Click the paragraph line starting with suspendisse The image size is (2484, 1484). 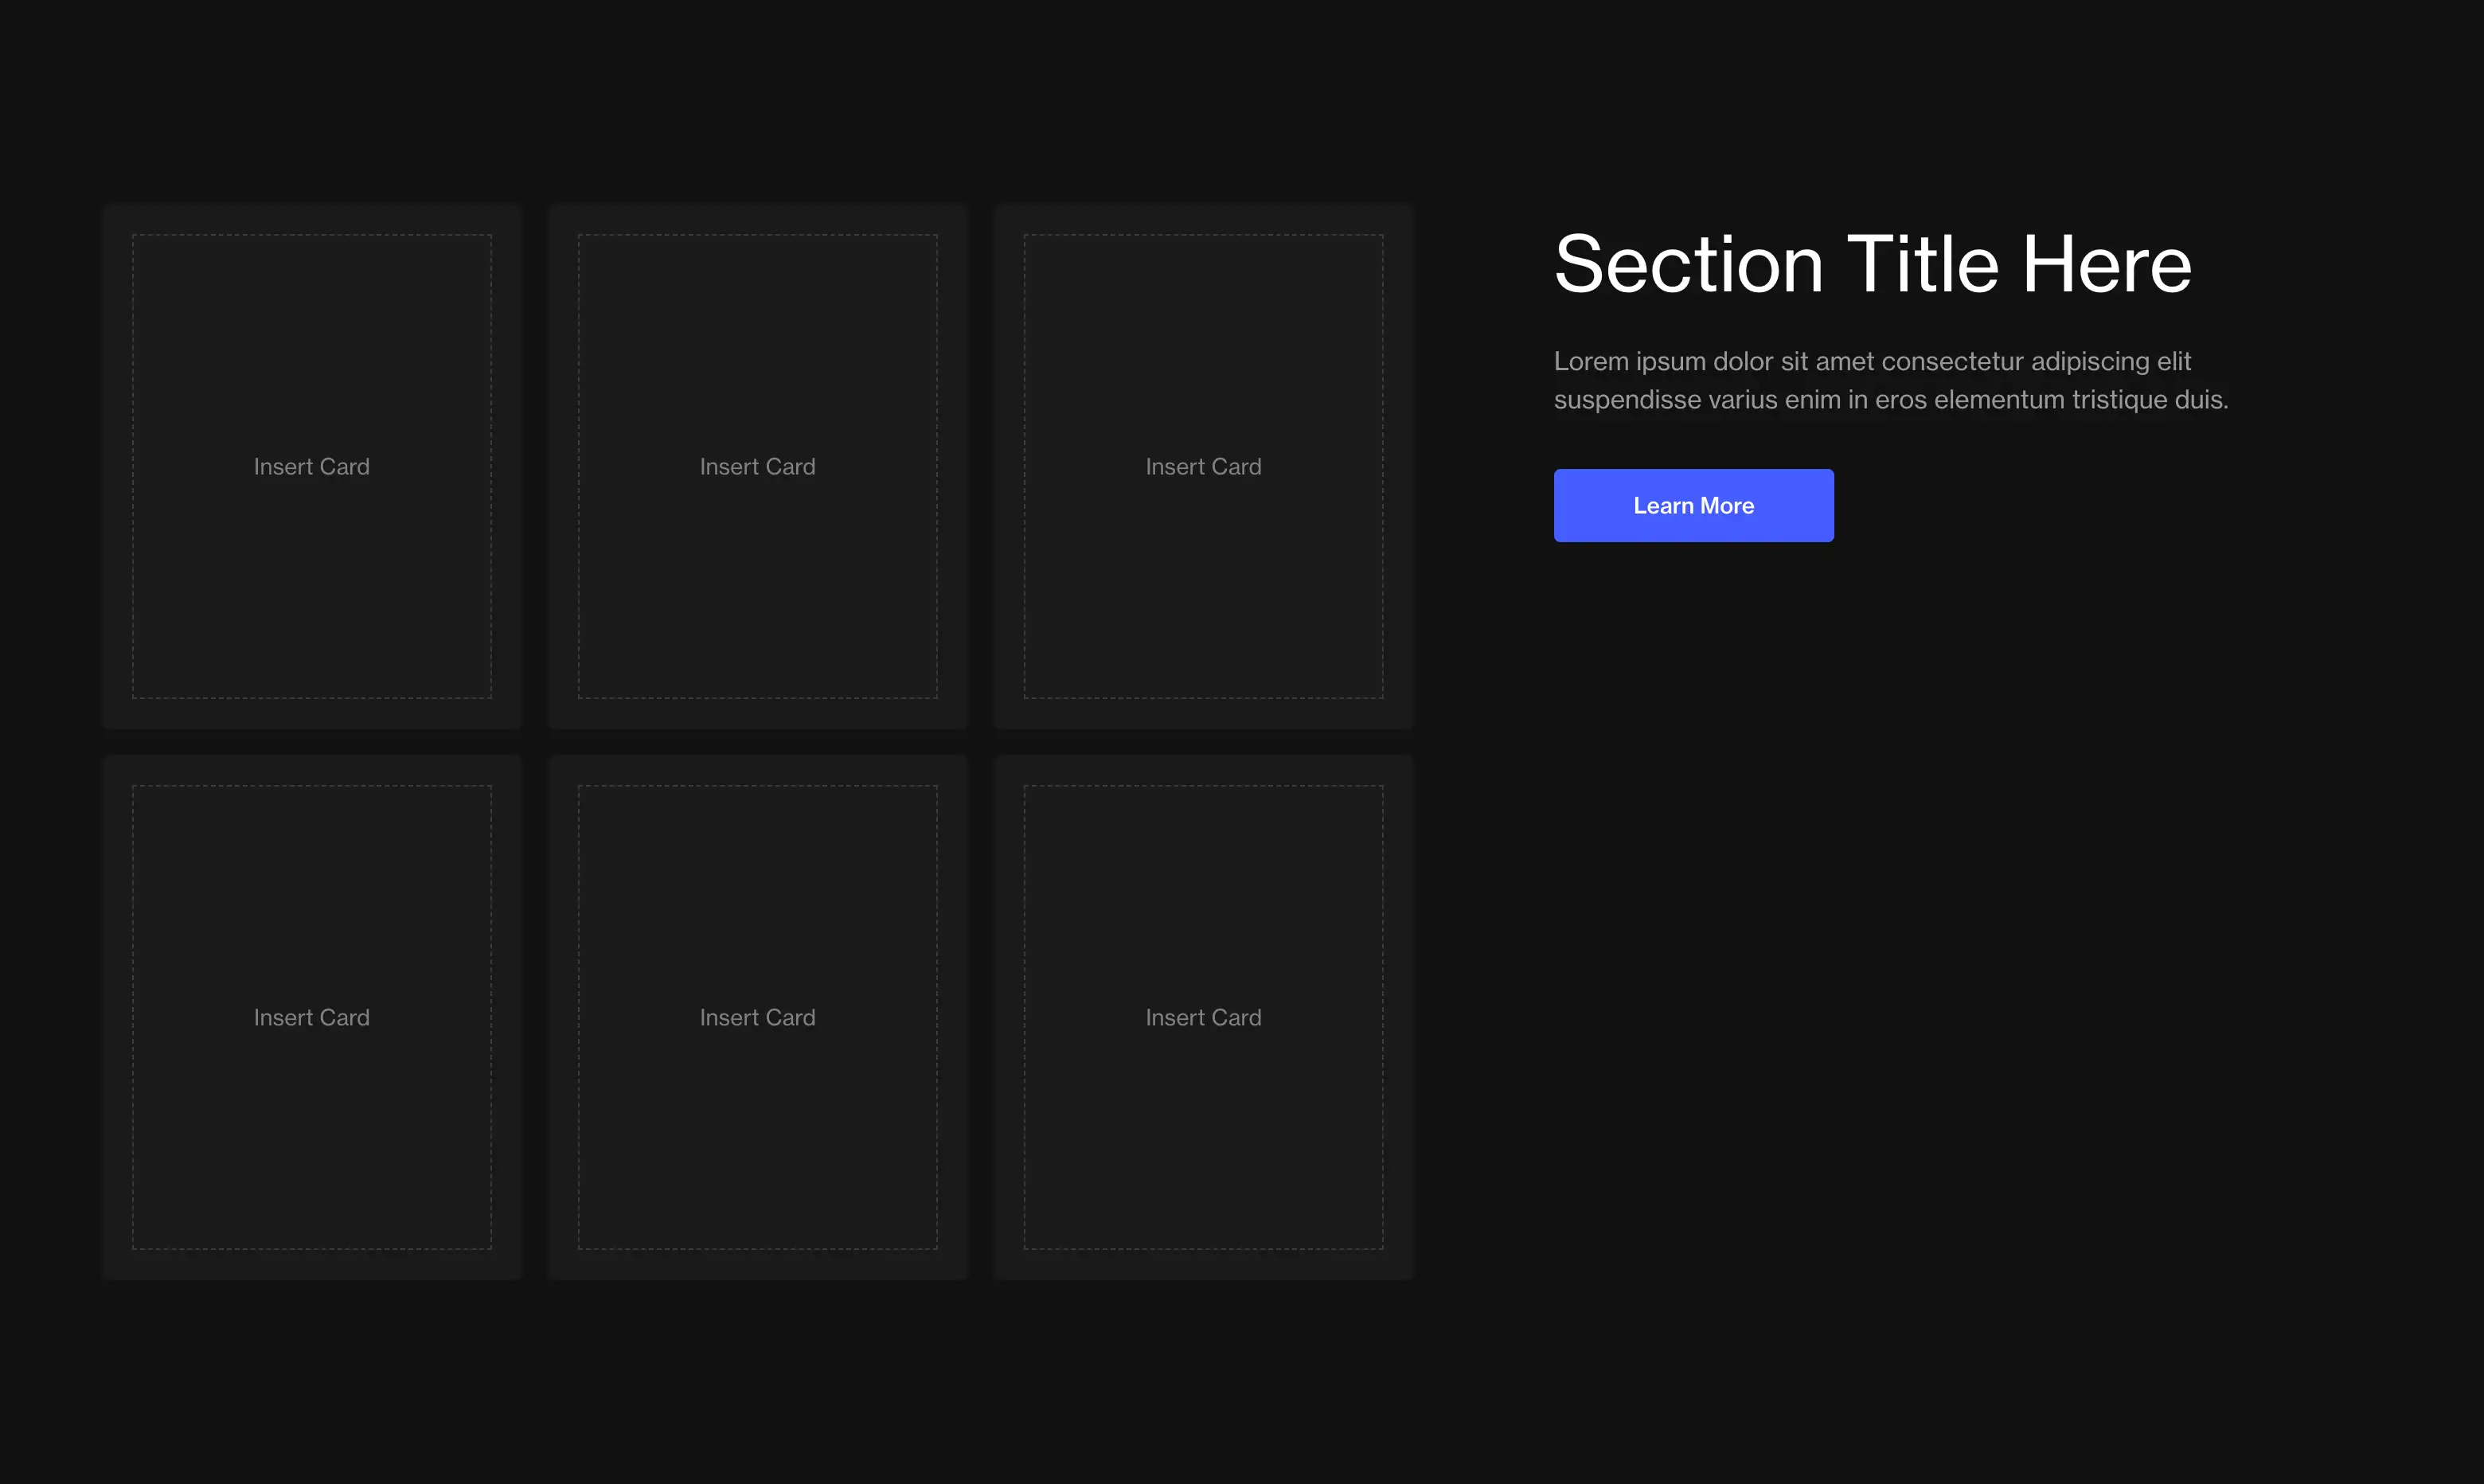click(x=1890, y=400)
